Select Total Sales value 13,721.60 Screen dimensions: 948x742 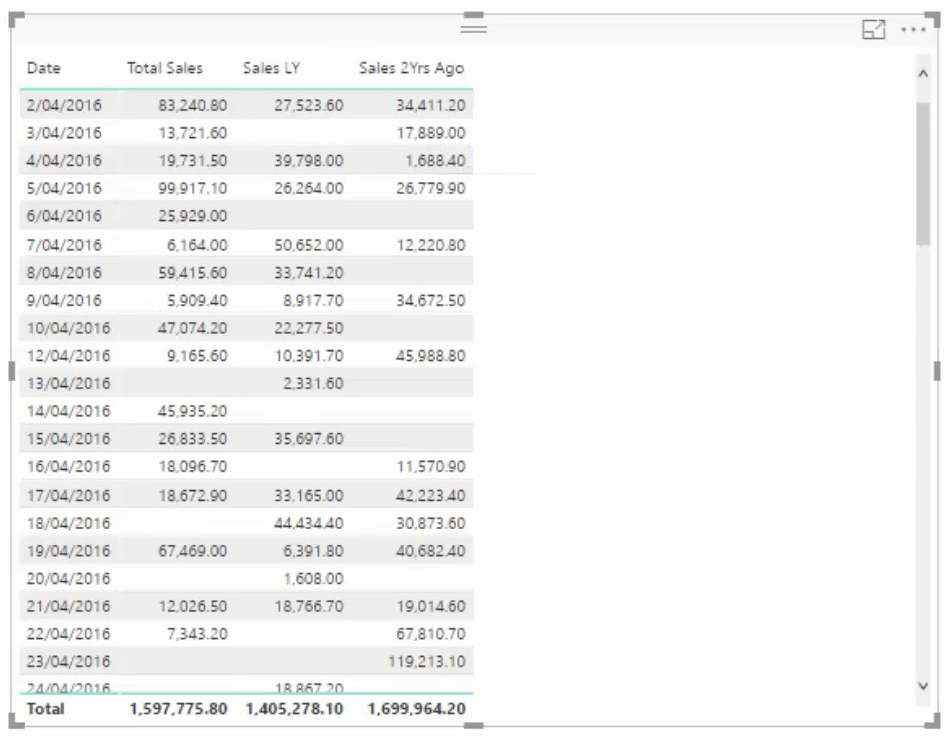pos(193,133)
